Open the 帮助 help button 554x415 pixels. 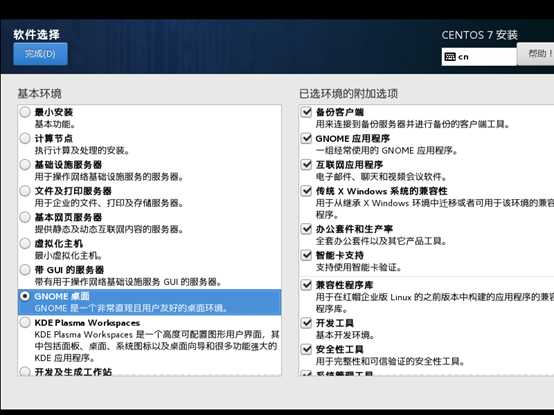[536, 54]
